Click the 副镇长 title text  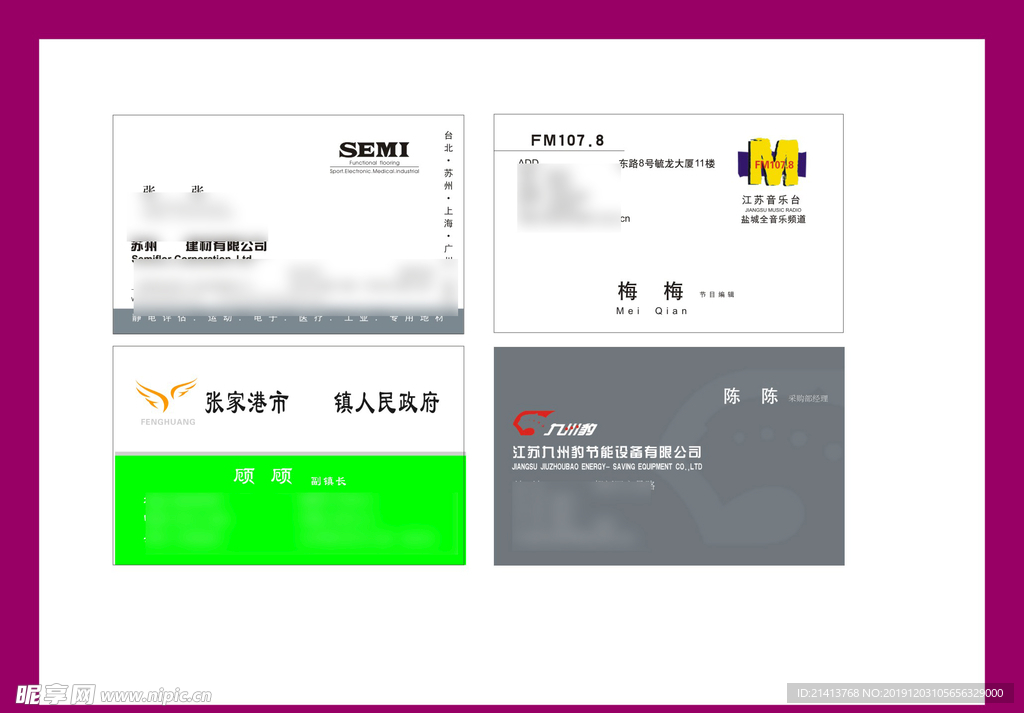click(x=328, y=481)
